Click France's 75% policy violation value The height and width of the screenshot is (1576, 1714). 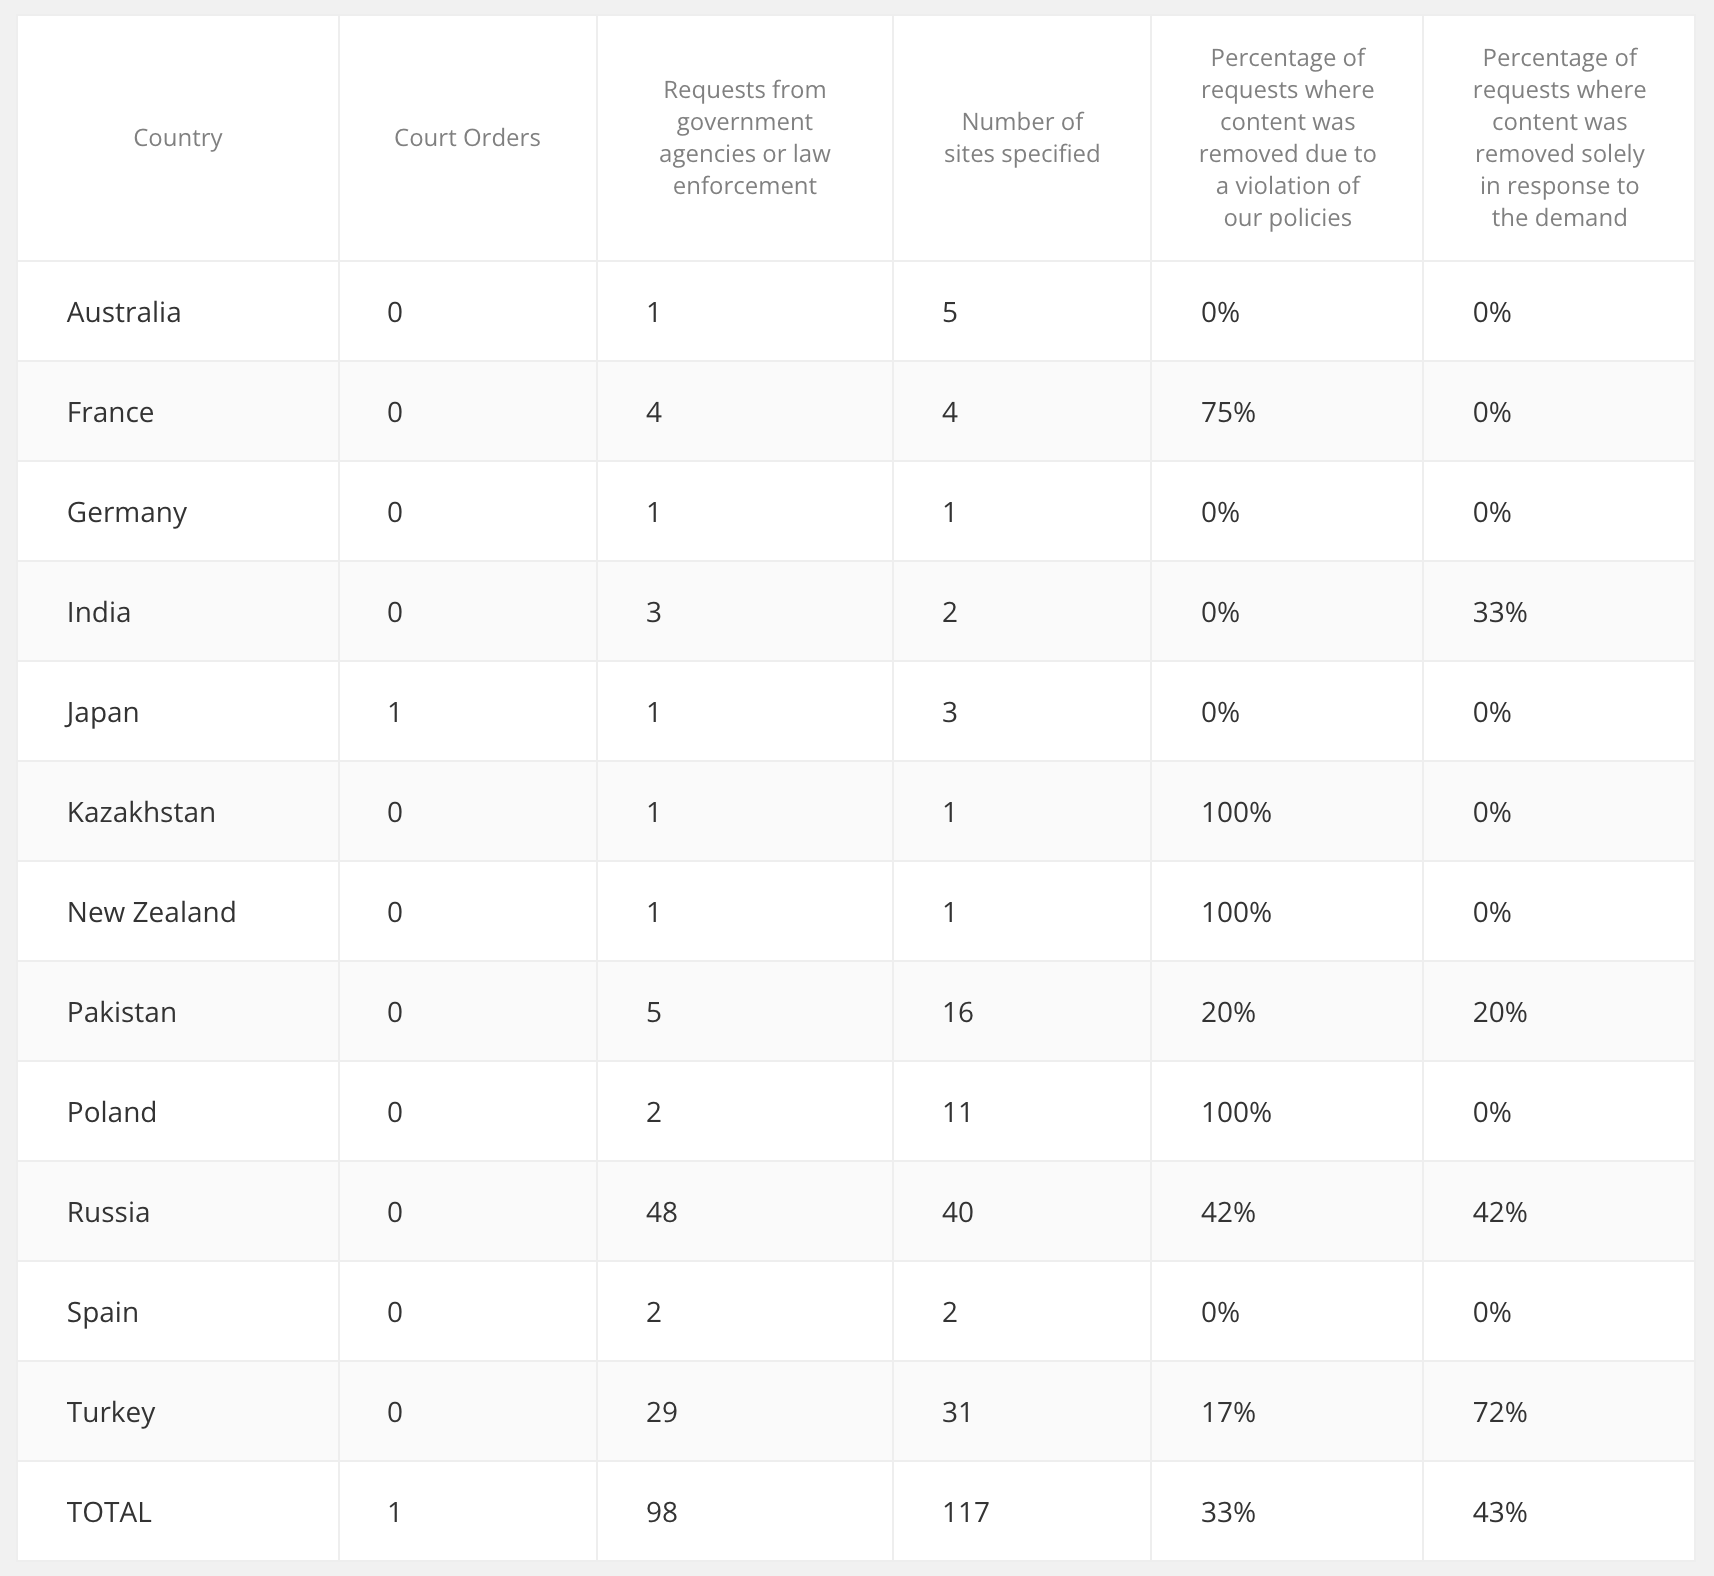click(x=1228, y=412)
